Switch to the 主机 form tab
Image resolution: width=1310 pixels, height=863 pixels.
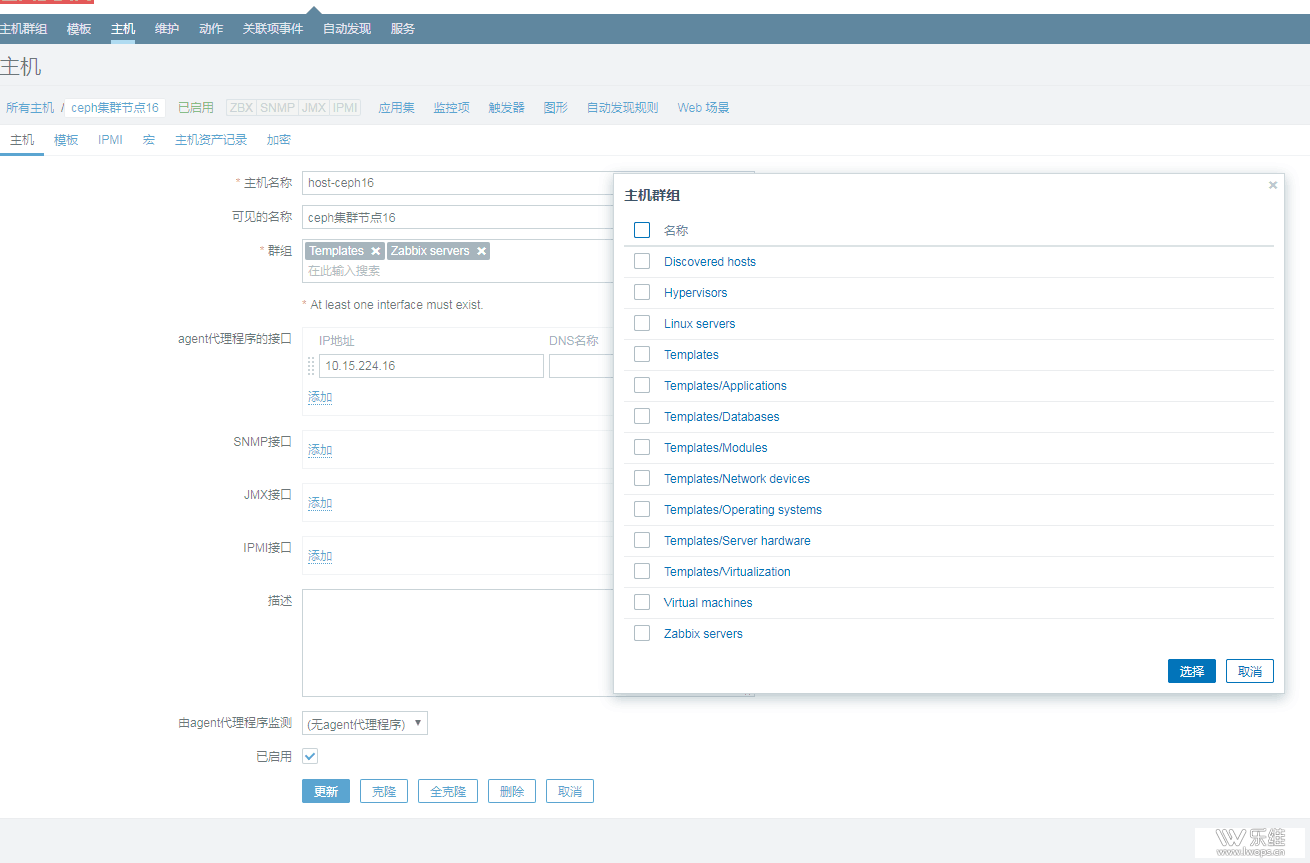tap(22, 140)
